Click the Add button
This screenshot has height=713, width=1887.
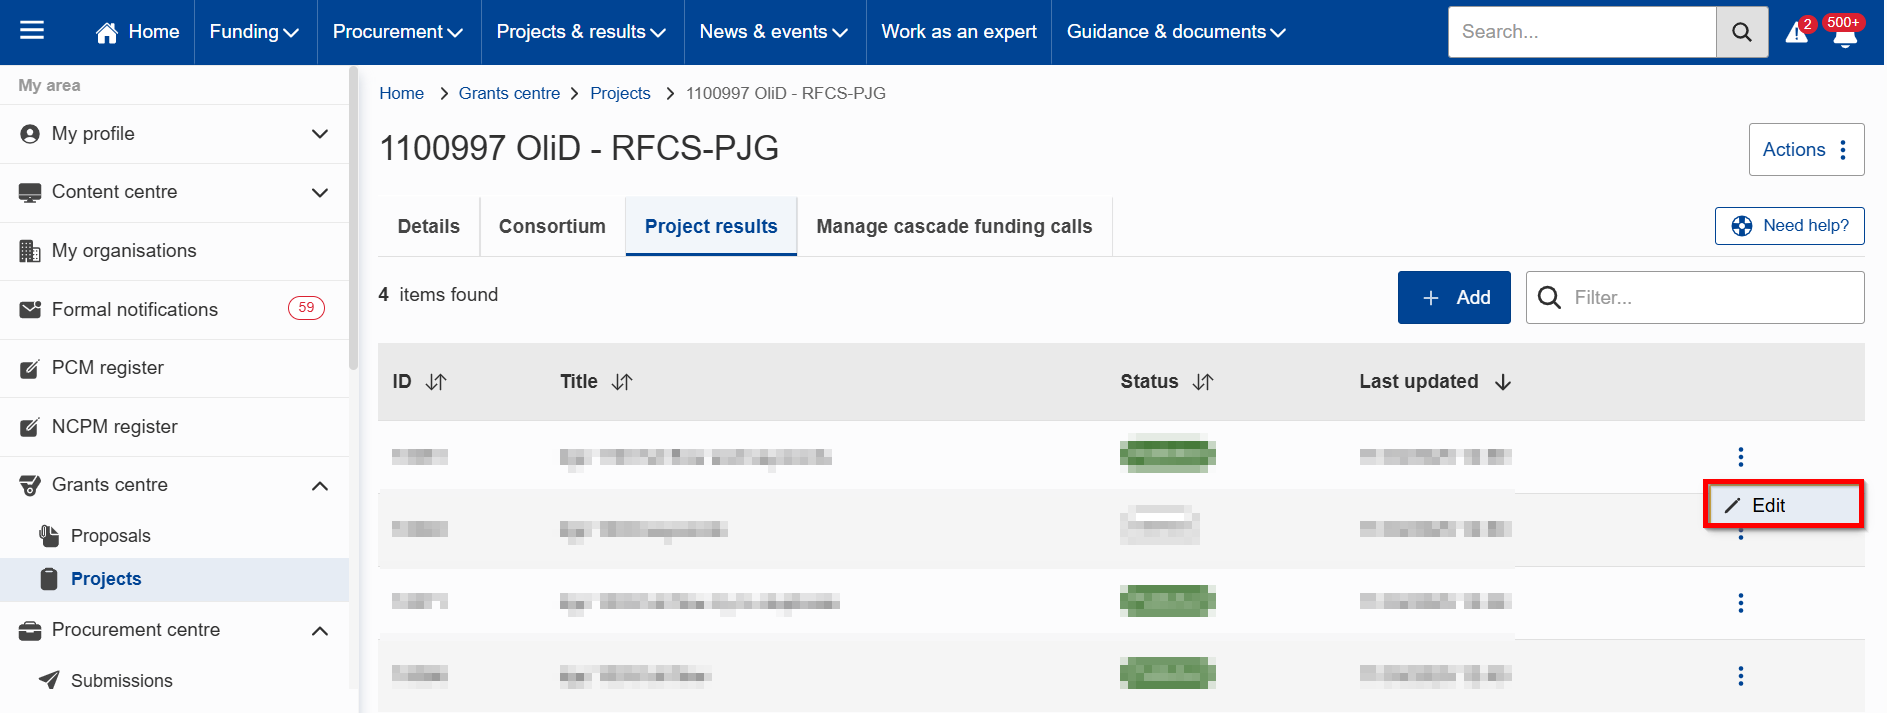(1454, 298)
